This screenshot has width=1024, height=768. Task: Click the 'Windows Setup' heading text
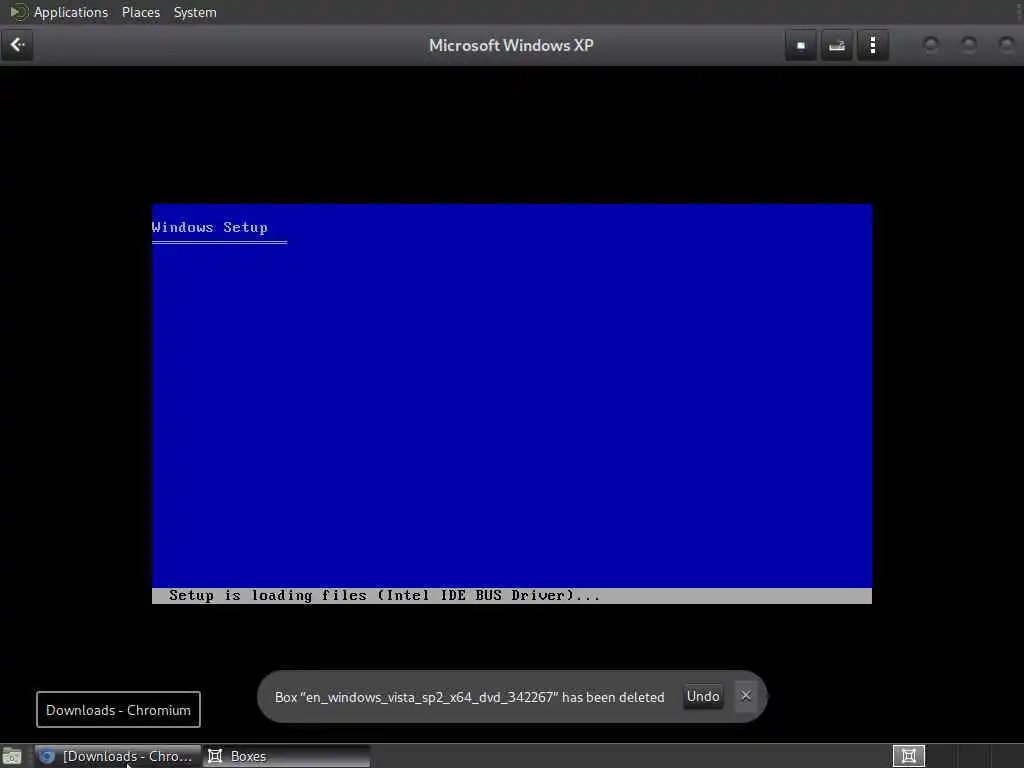210,227
